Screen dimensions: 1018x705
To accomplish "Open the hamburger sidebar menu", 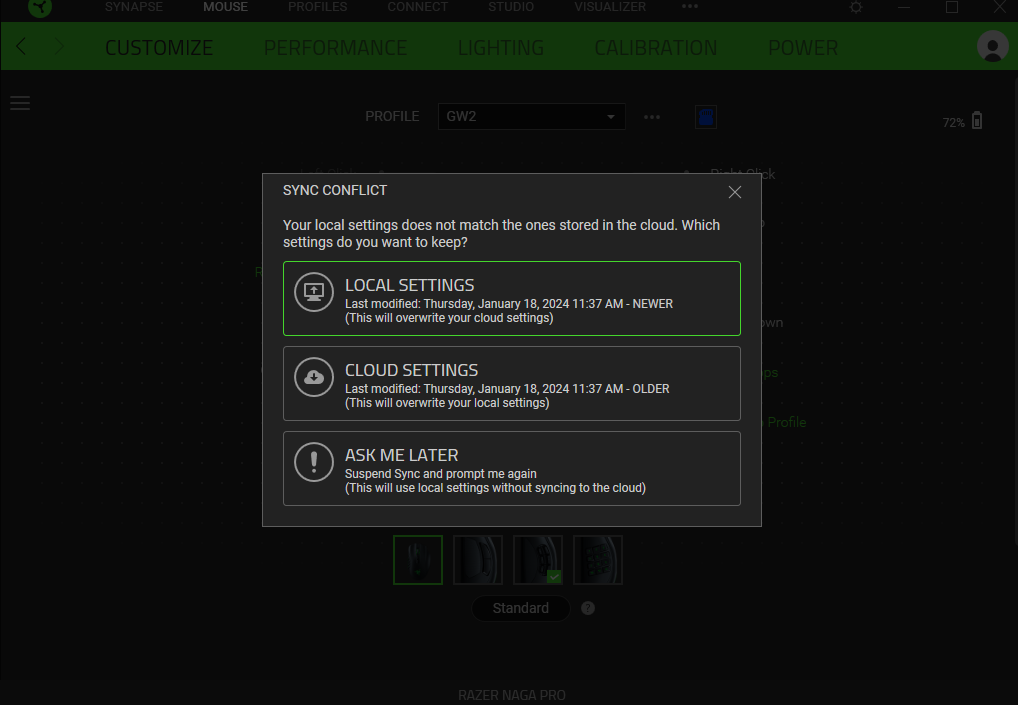I will [20, 103].
